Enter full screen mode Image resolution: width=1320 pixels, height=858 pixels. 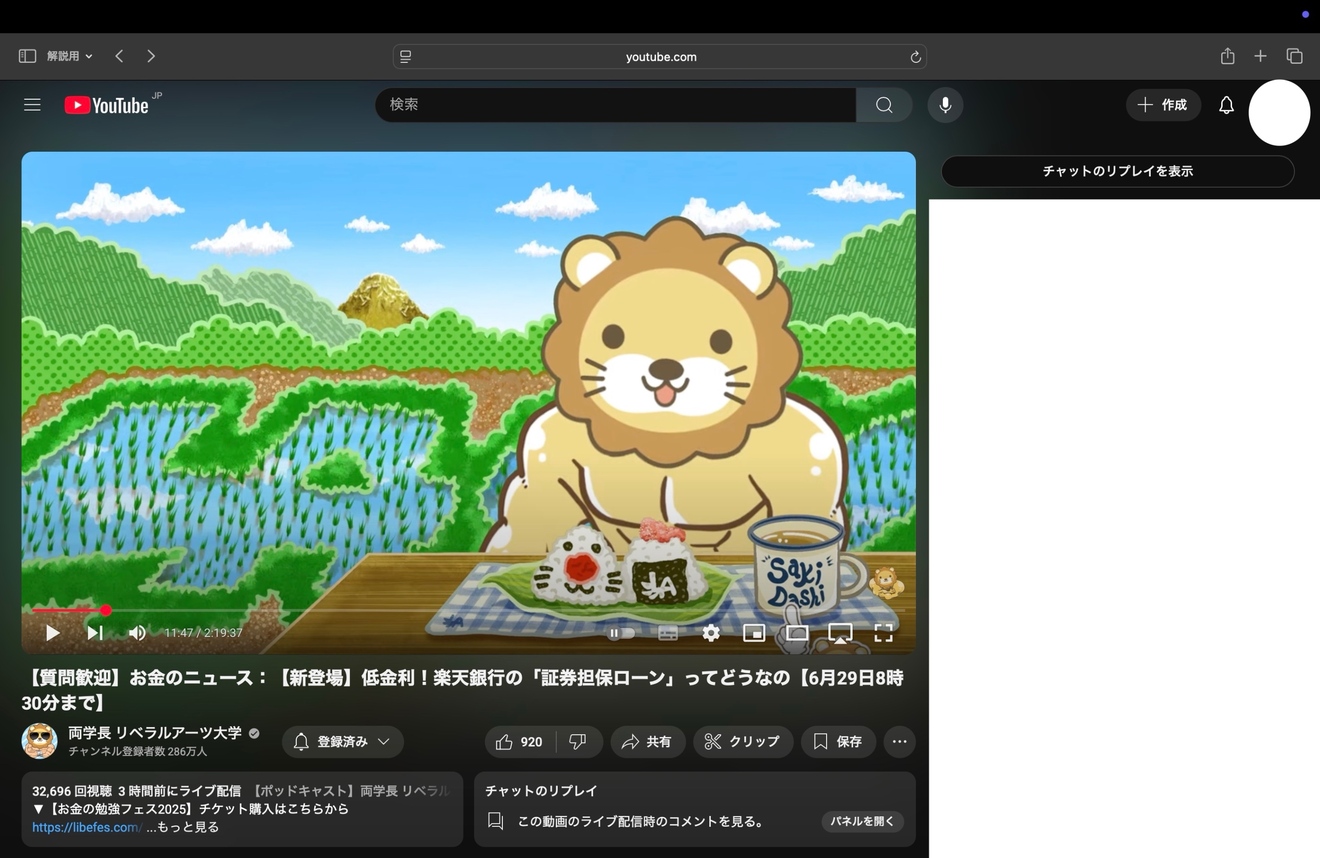[884, 632]
